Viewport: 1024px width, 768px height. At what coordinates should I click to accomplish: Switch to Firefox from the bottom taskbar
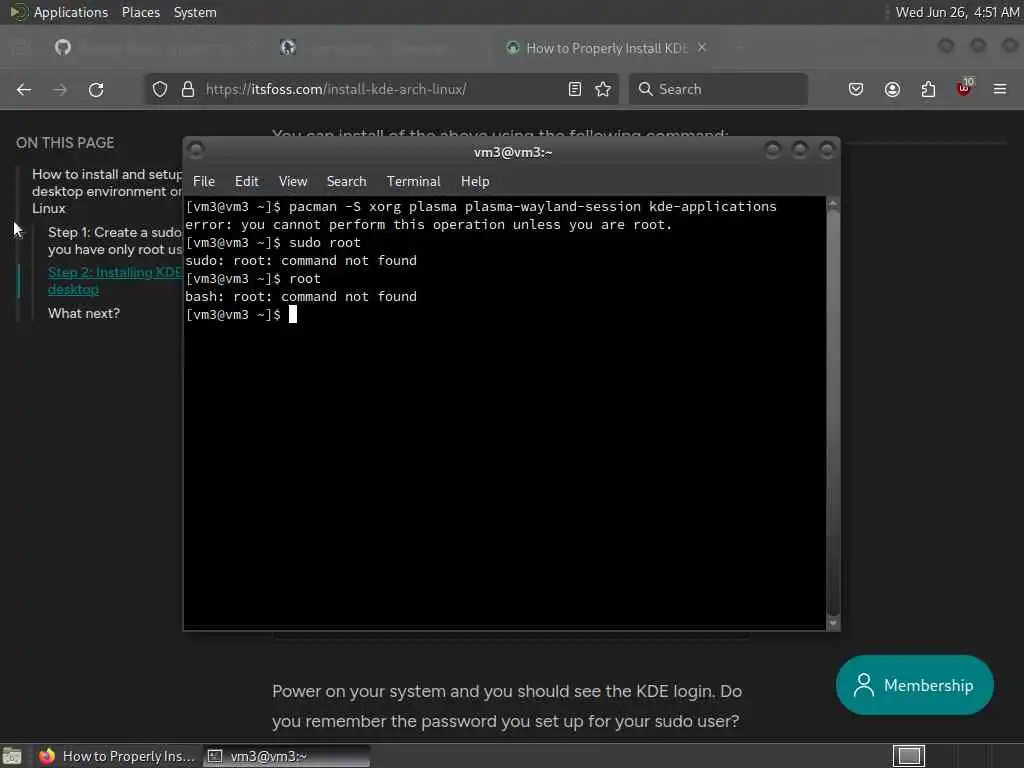tap(118, 756)
